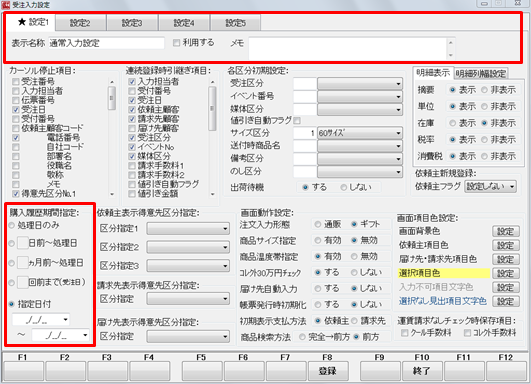Open the start date picker under 指定日付
Image resolution: width=531 pixels, height=384 pixels.
65,319
